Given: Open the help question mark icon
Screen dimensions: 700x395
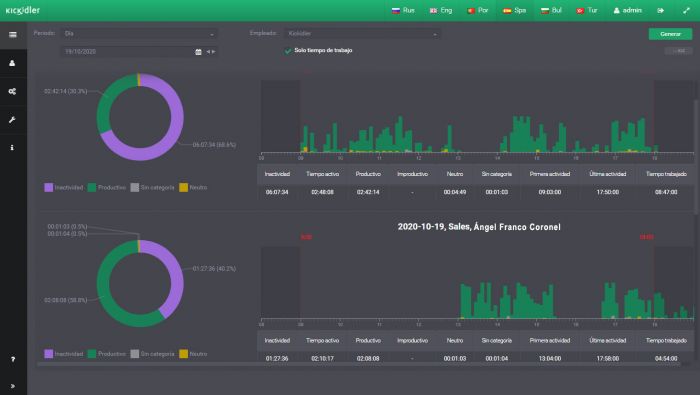Looking at the screenshot, I should pyautogui.click(x=12, y=359).
